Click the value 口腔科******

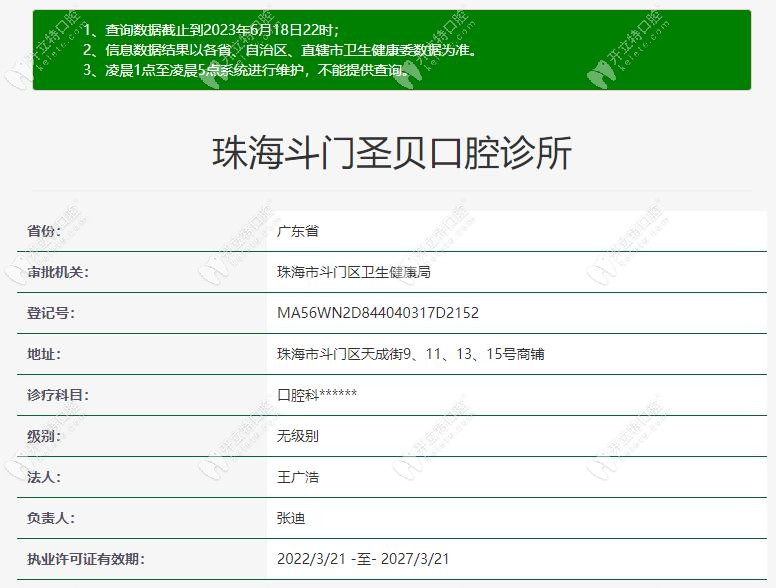point(317,395)
